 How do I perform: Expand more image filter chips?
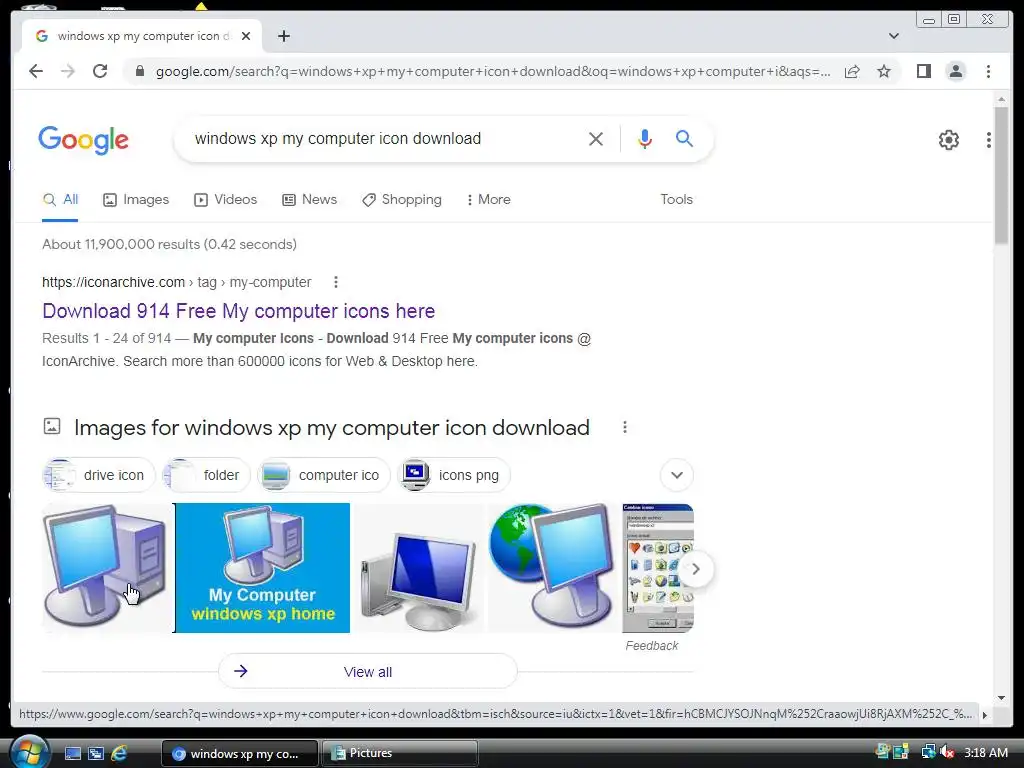coord(677,475)
